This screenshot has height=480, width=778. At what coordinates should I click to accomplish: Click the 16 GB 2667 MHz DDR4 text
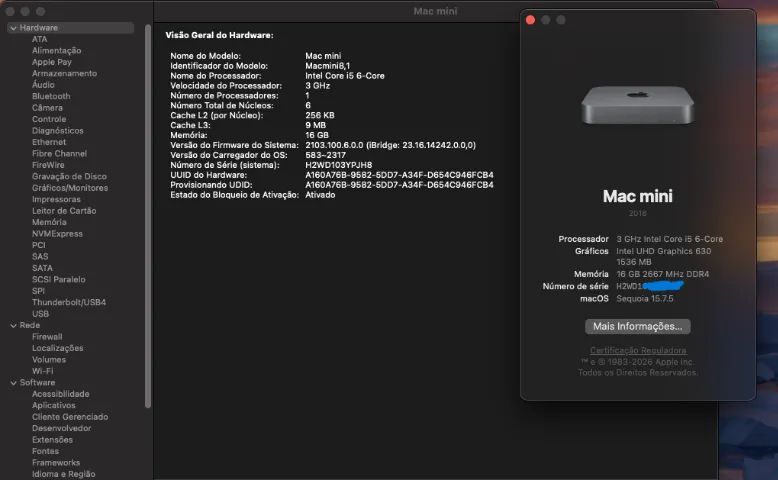point(662,274)
